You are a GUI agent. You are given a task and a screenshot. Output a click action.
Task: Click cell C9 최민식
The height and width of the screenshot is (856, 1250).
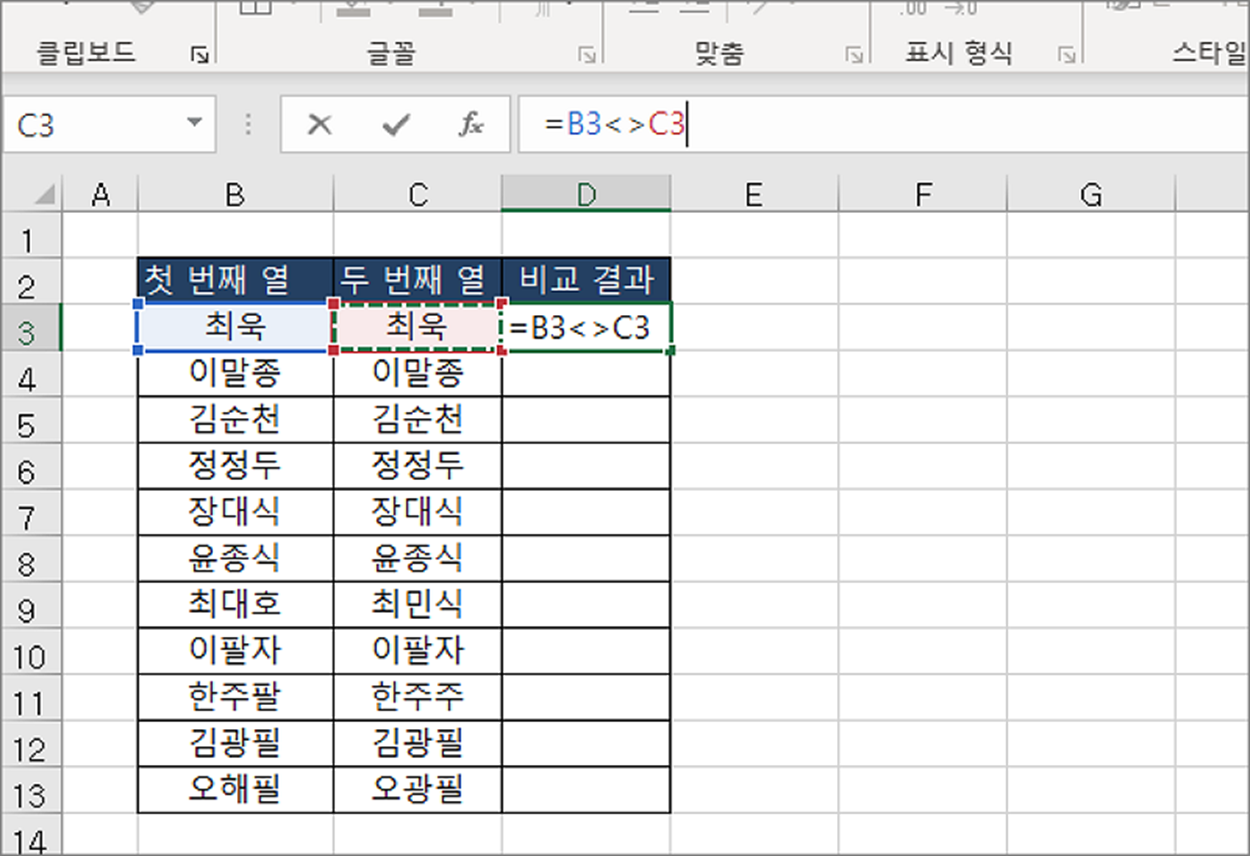point(418,605)
